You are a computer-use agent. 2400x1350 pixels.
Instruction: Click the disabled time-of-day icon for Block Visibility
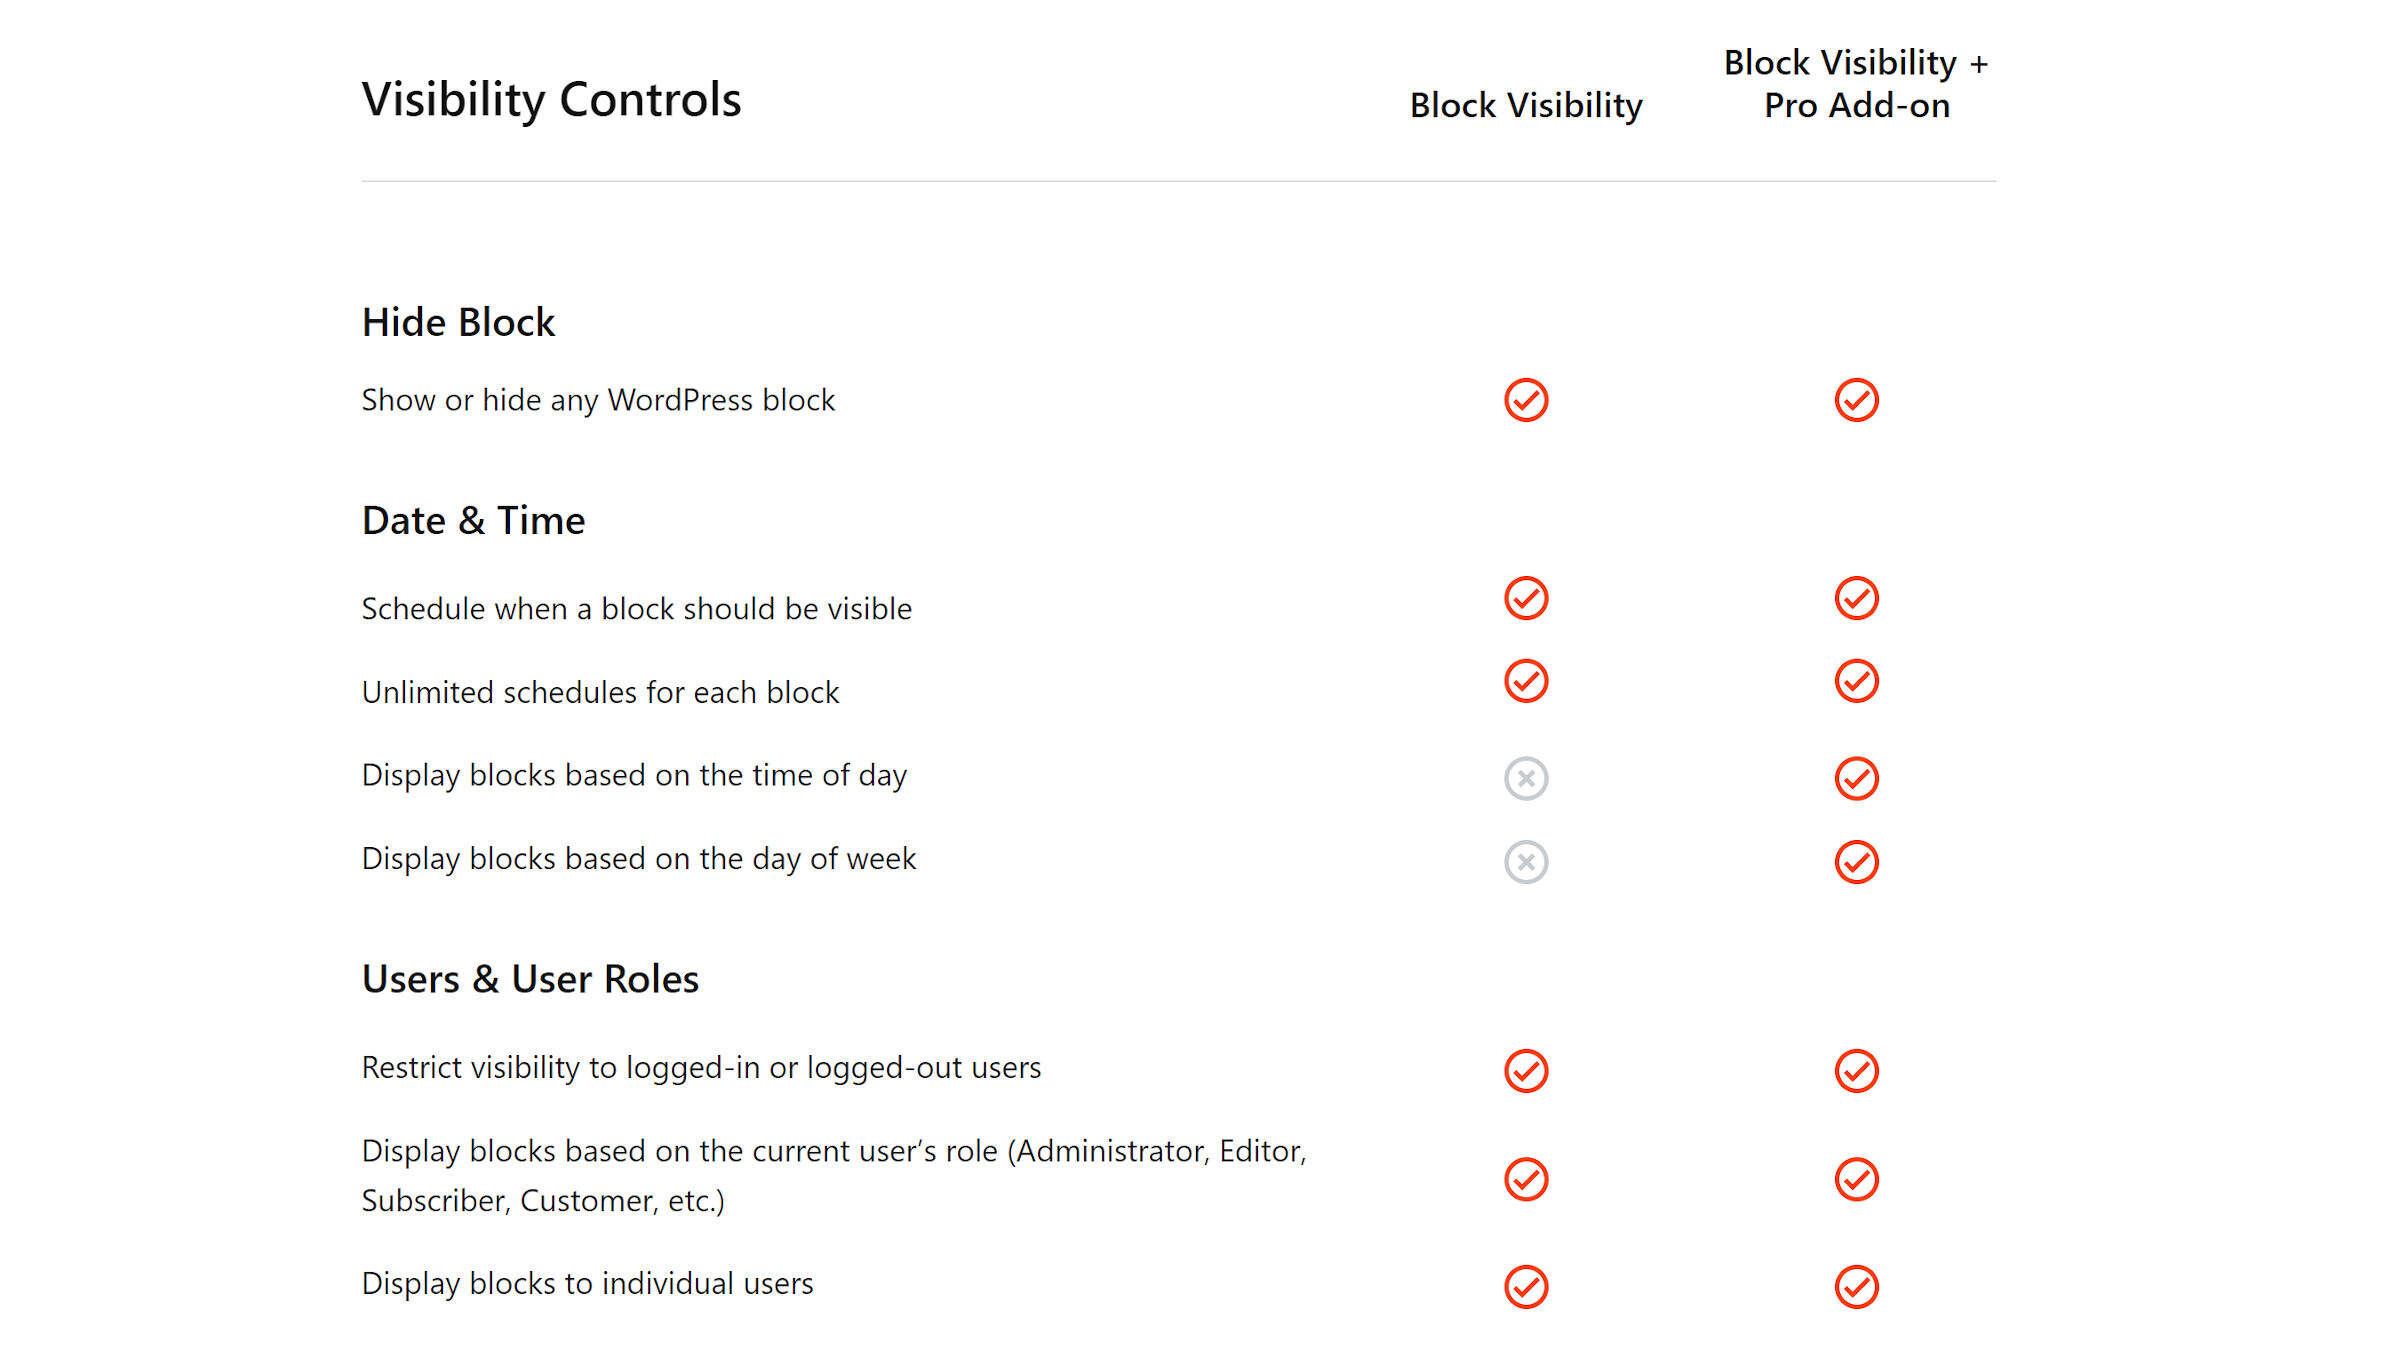click(1523, 776)
